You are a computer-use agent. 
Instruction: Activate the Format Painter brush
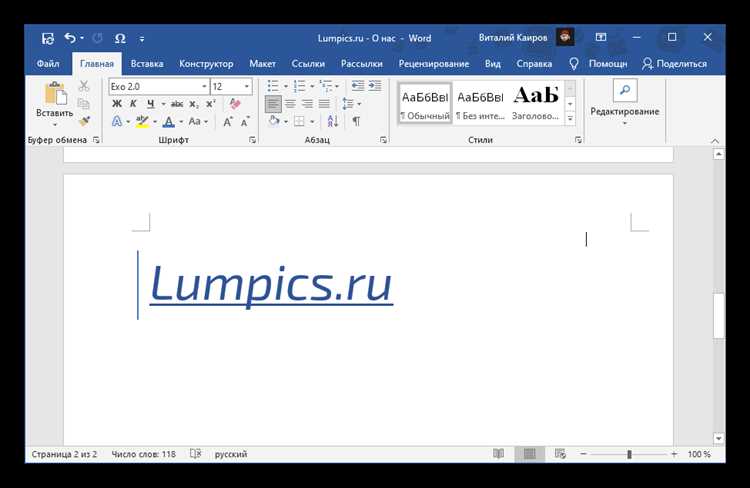(x=85, y=121)
